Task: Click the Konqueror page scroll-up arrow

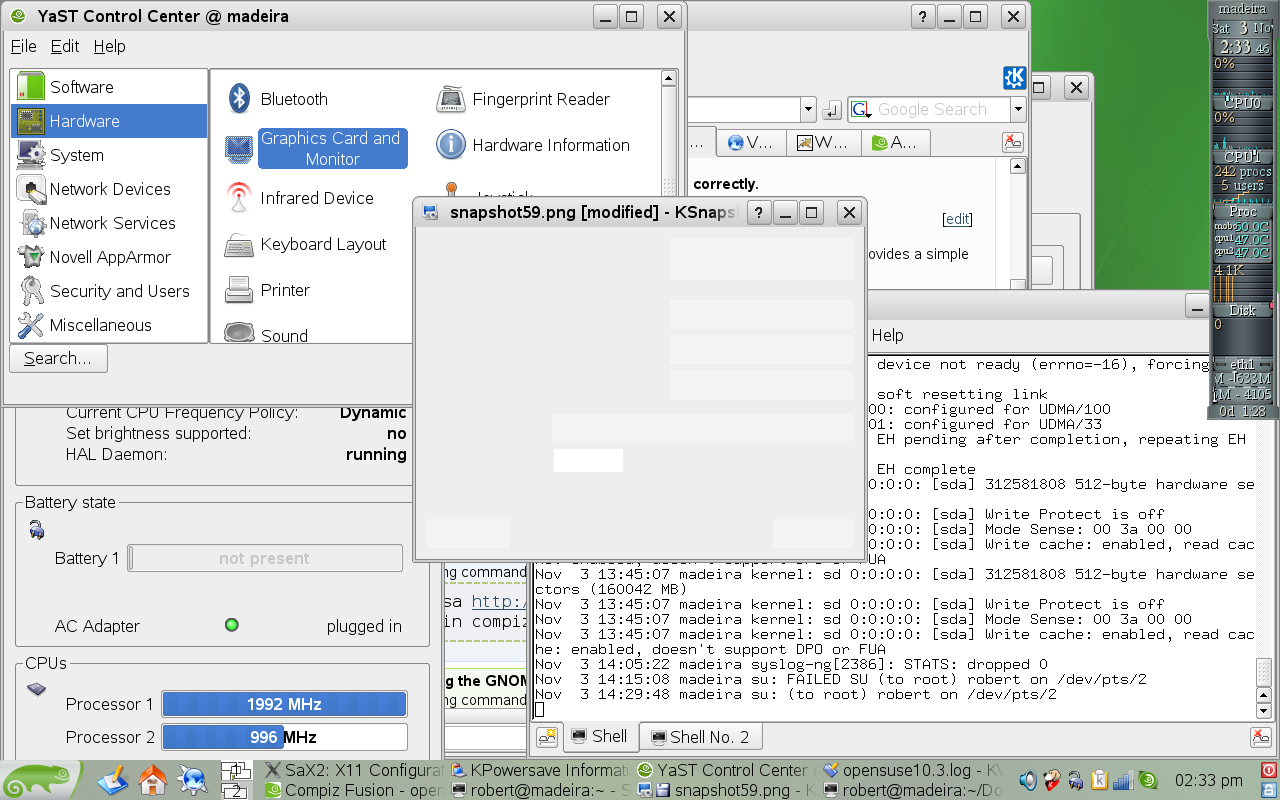Action: pos(1018,167)
